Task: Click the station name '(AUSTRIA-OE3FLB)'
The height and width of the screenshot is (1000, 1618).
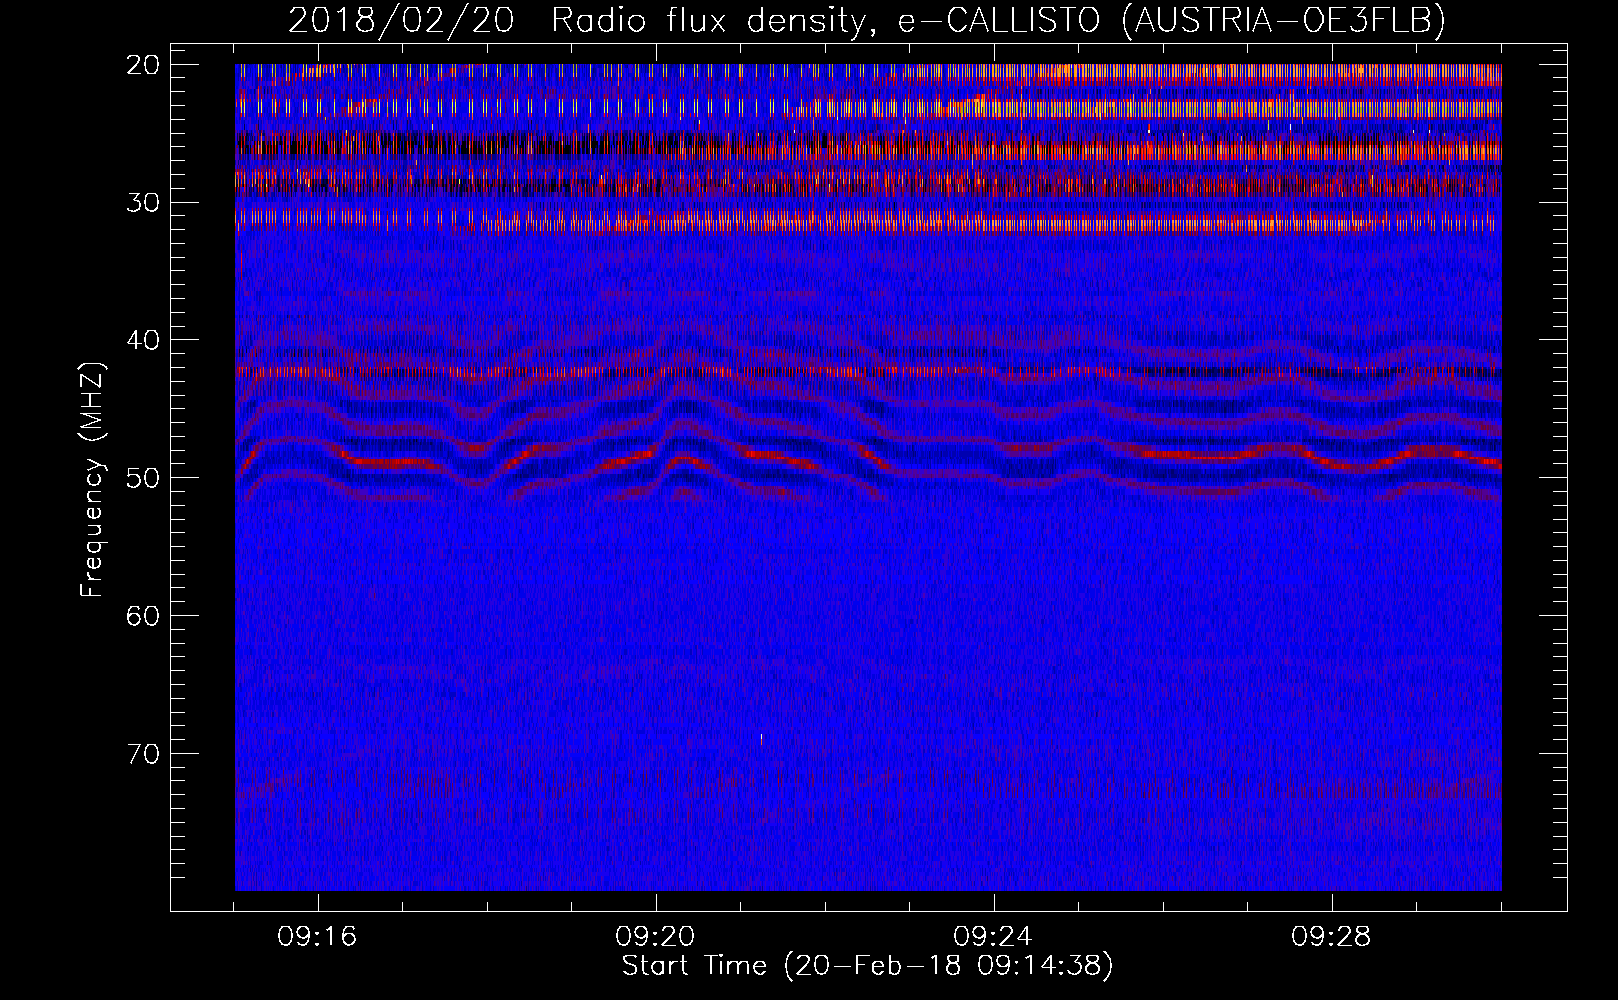Action: (x=1284, y=20)
